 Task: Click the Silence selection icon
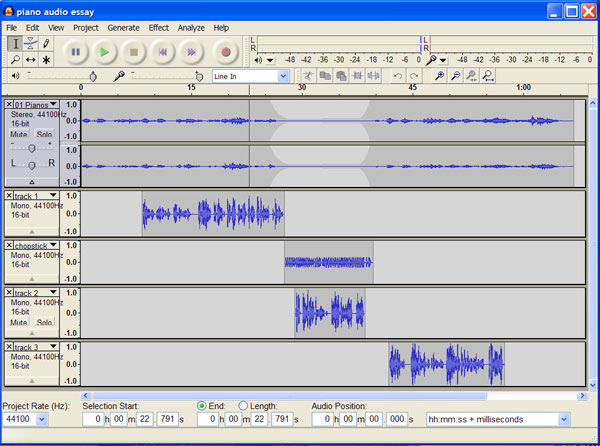[373, 76]
